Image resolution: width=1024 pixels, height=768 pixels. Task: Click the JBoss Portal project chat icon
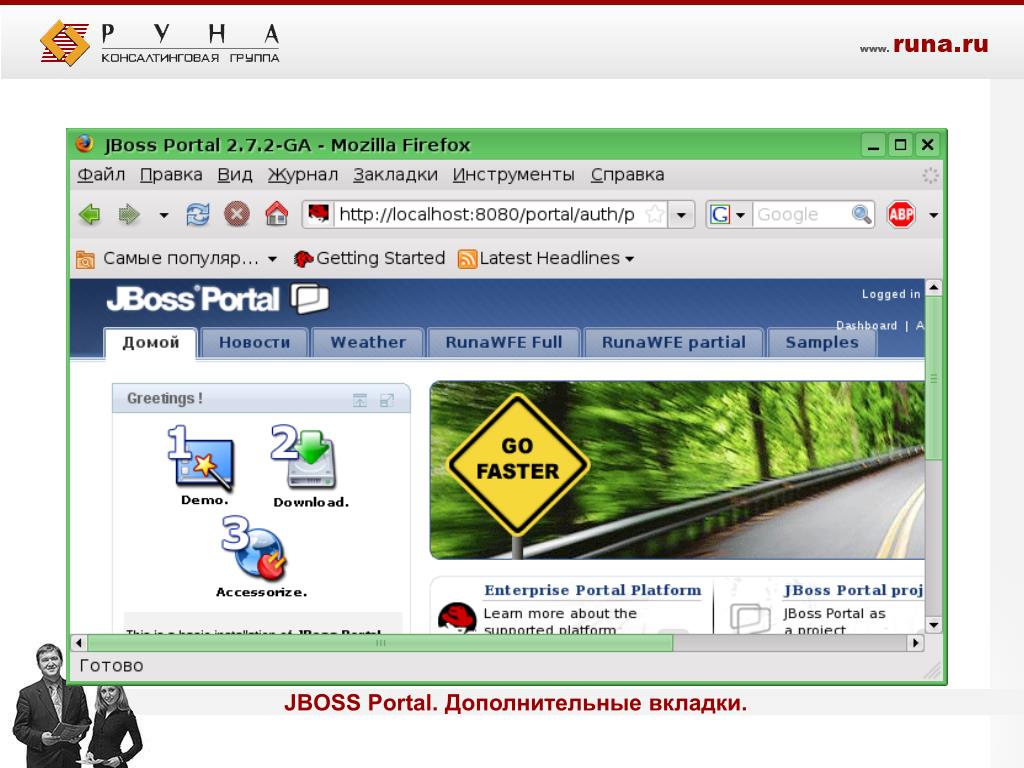750,618
